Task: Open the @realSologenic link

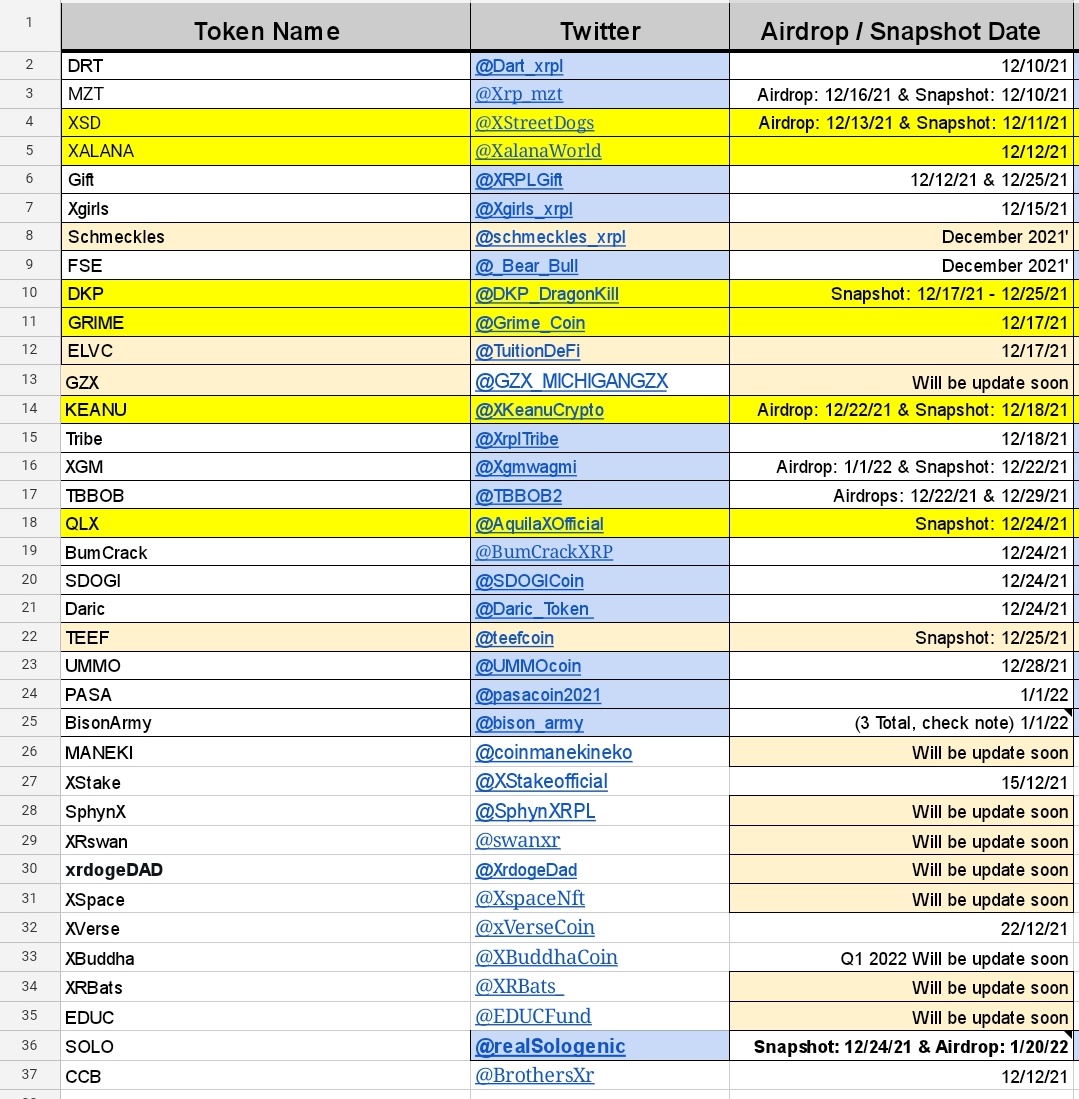Action: [550, 1046]
